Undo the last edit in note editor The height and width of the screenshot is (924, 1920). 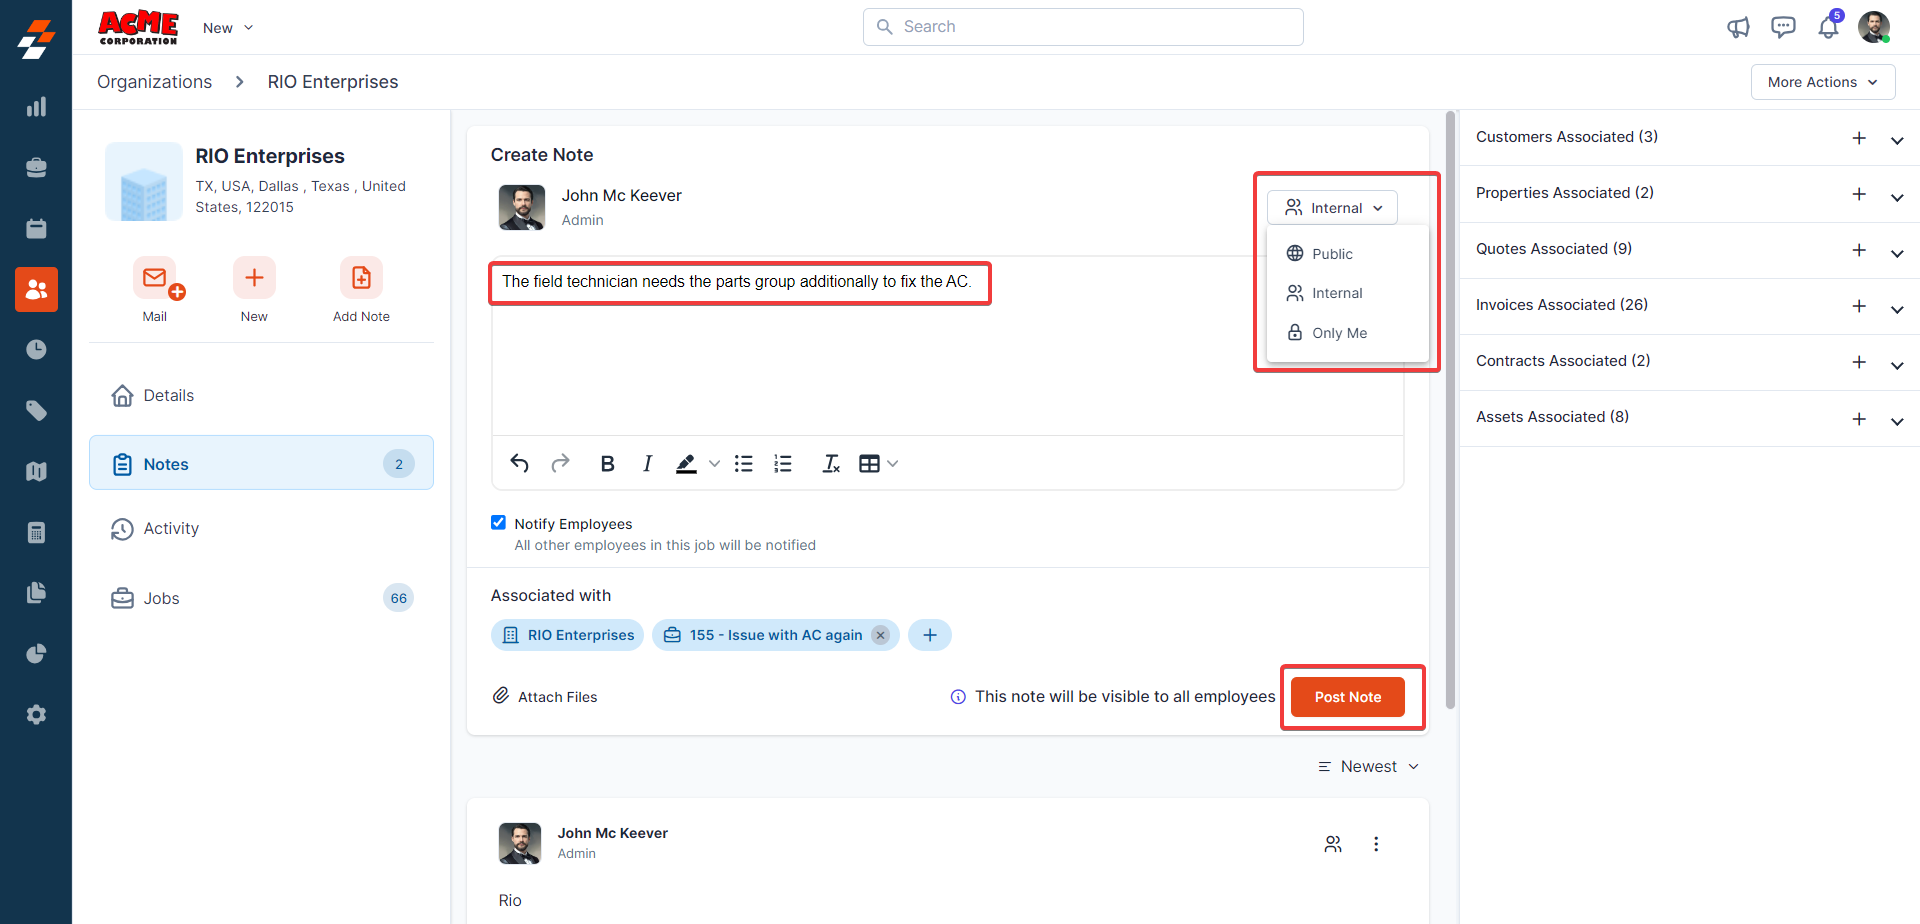tap(520, 463)
